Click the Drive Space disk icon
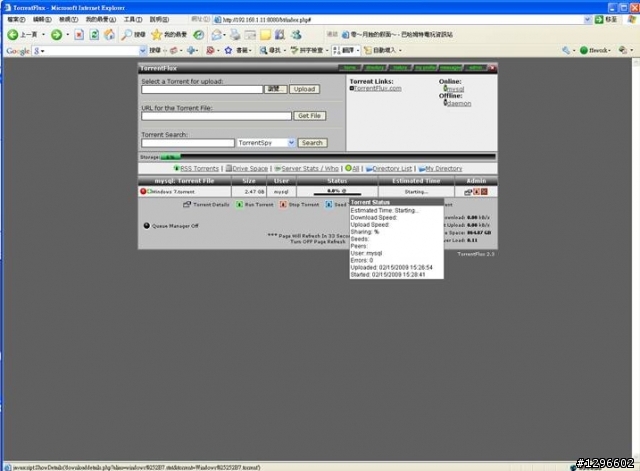 (229, 168)
